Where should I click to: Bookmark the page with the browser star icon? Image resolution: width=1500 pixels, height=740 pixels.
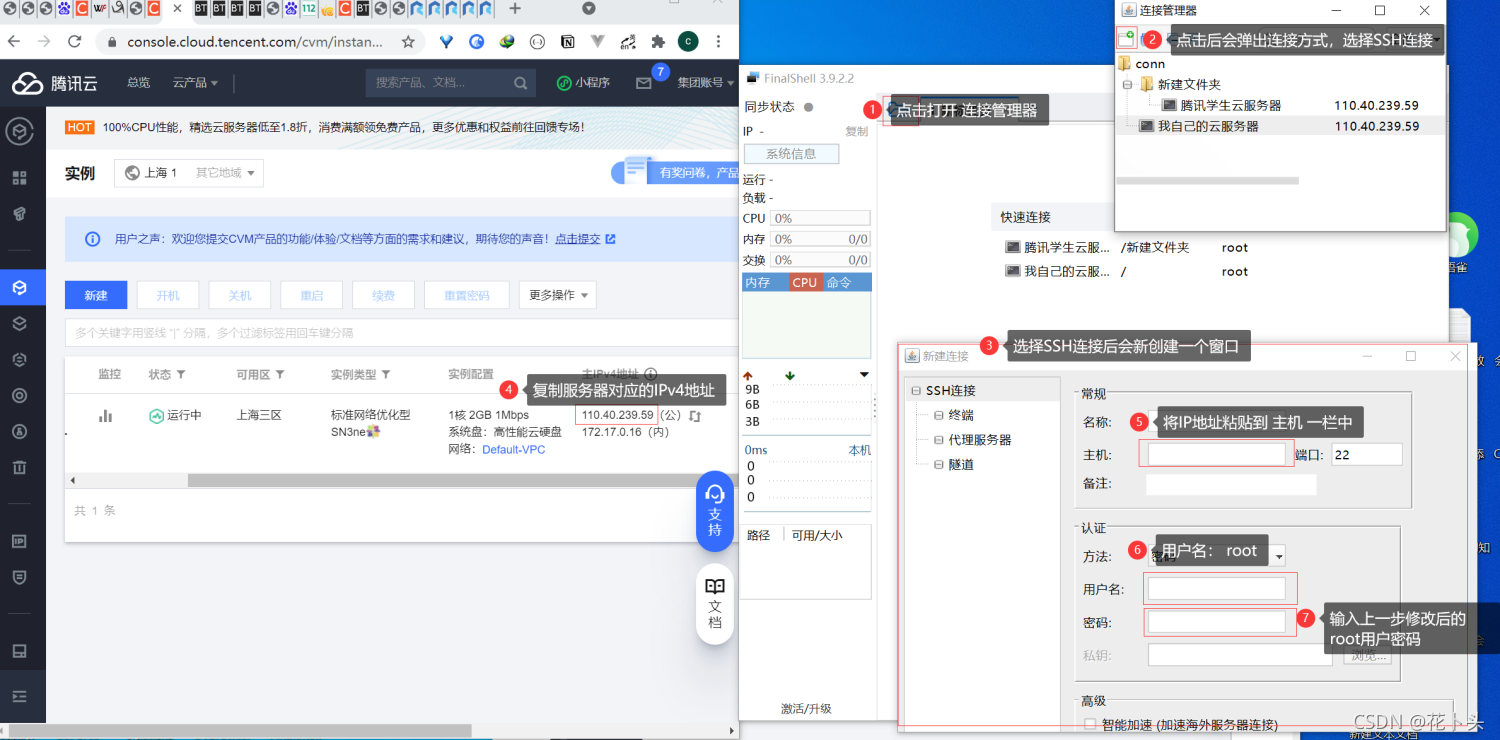pyautogui.click(x=411, y=42)
